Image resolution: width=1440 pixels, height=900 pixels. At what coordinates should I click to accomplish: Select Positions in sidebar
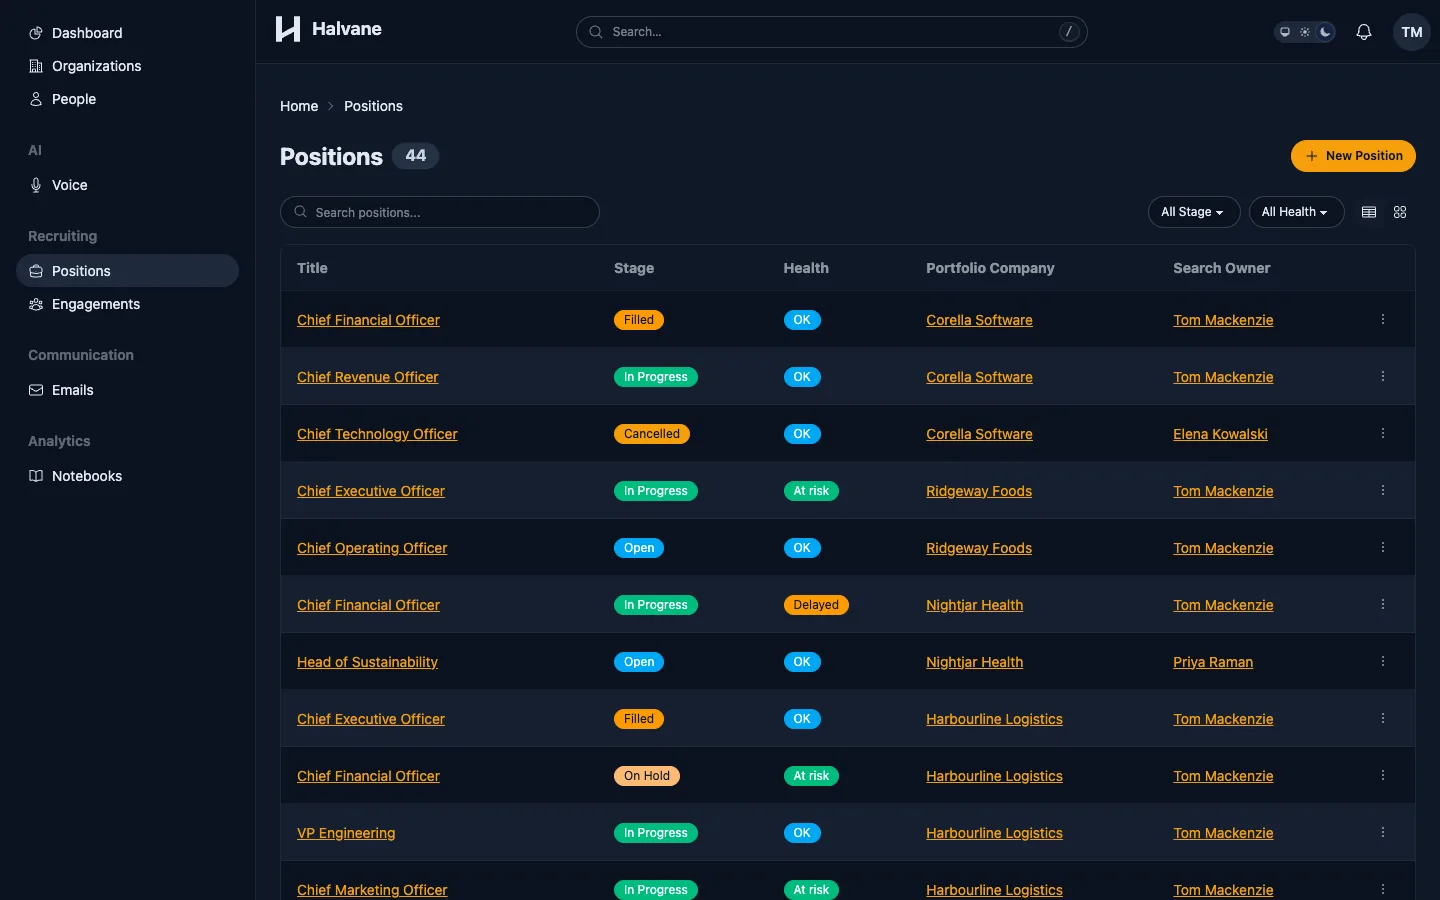[x=127, y=271]
